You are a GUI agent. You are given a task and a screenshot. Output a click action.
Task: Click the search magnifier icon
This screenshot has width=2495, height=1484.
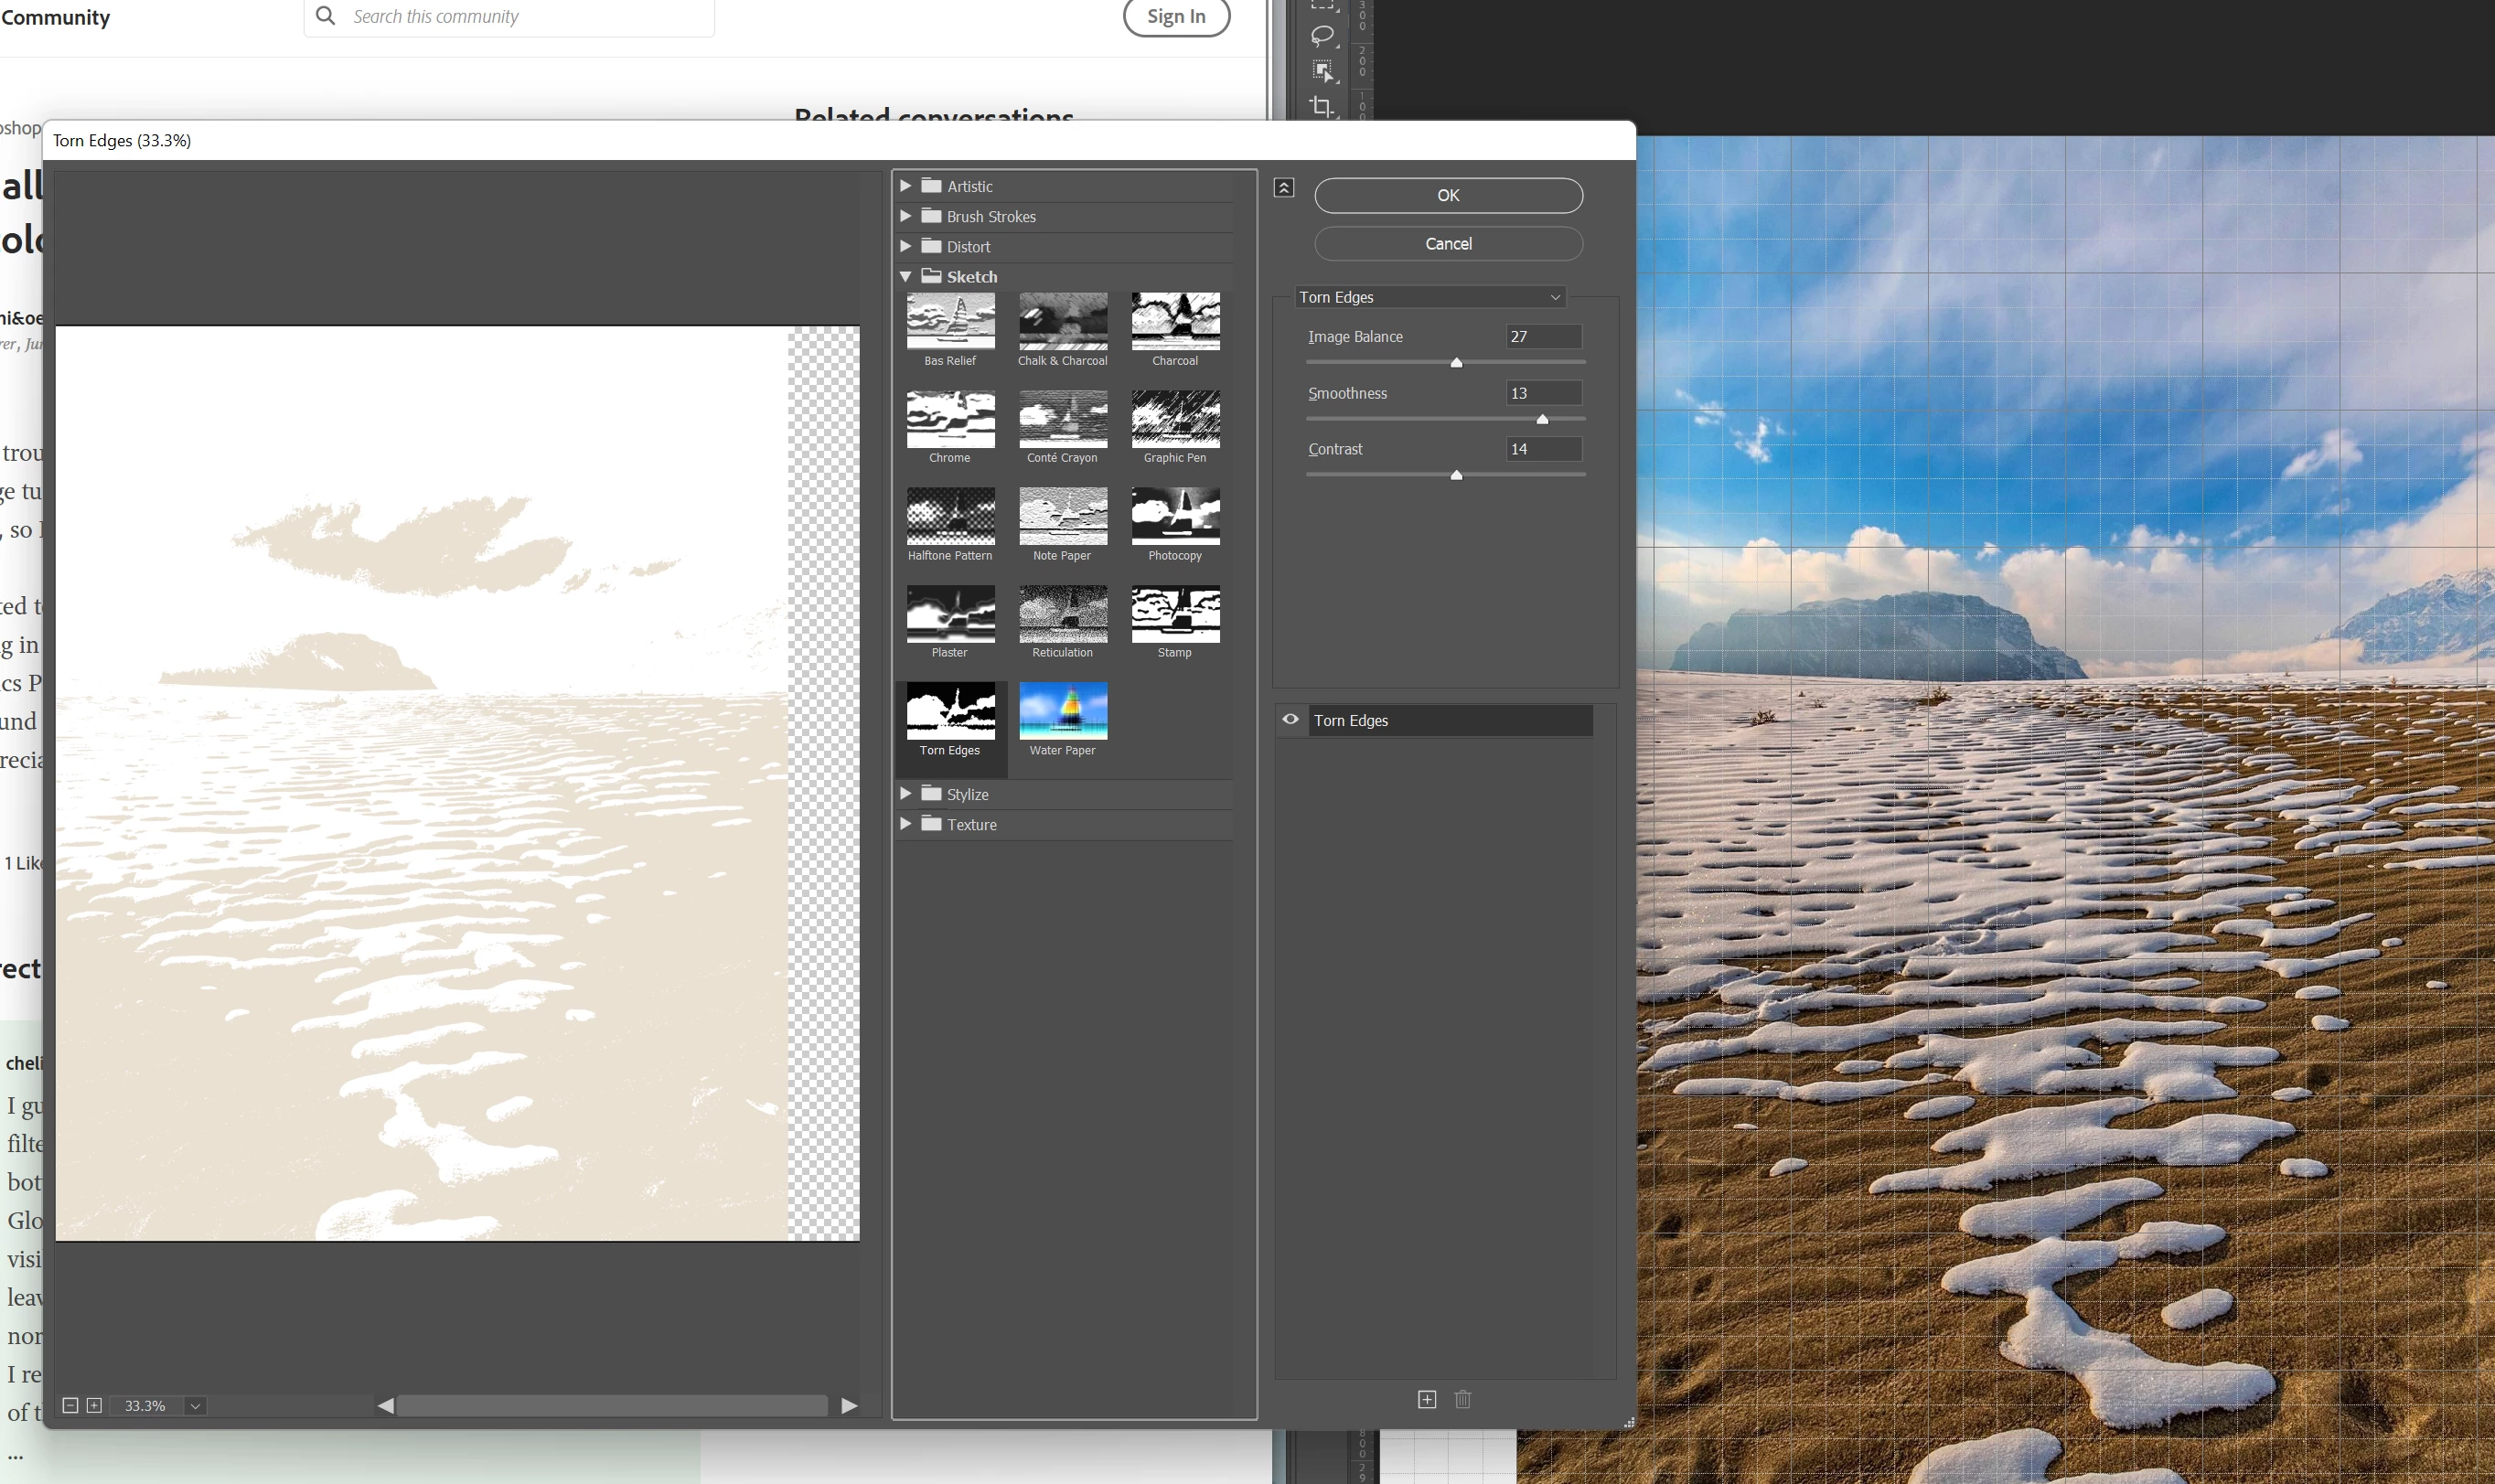[x=325, y=16]
